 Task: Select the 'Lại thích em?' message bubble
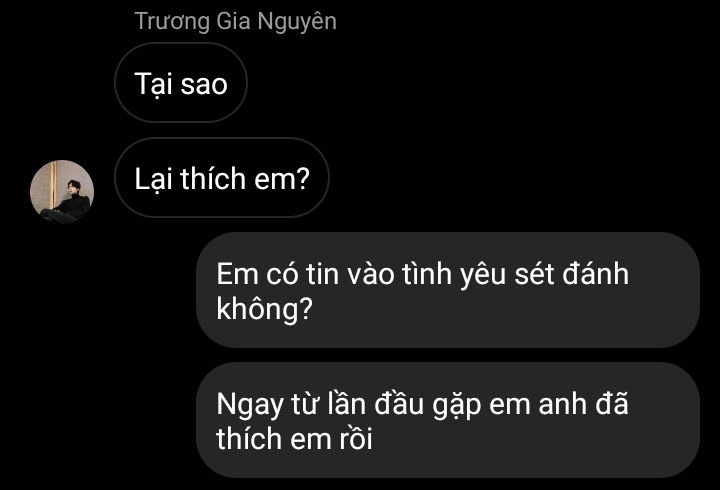tap(222, 178)
